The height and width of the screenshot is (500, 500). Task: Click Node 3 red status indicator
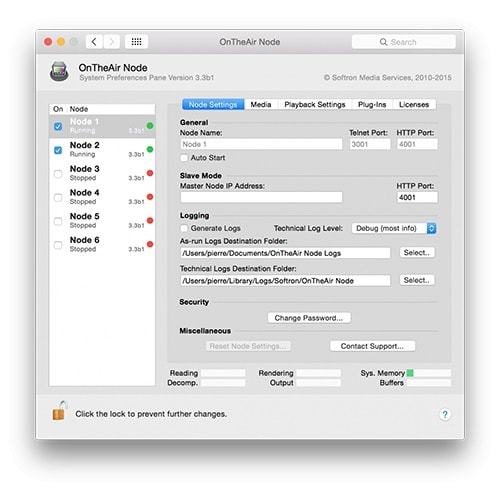pyautogui.click(x=150, y=173)
